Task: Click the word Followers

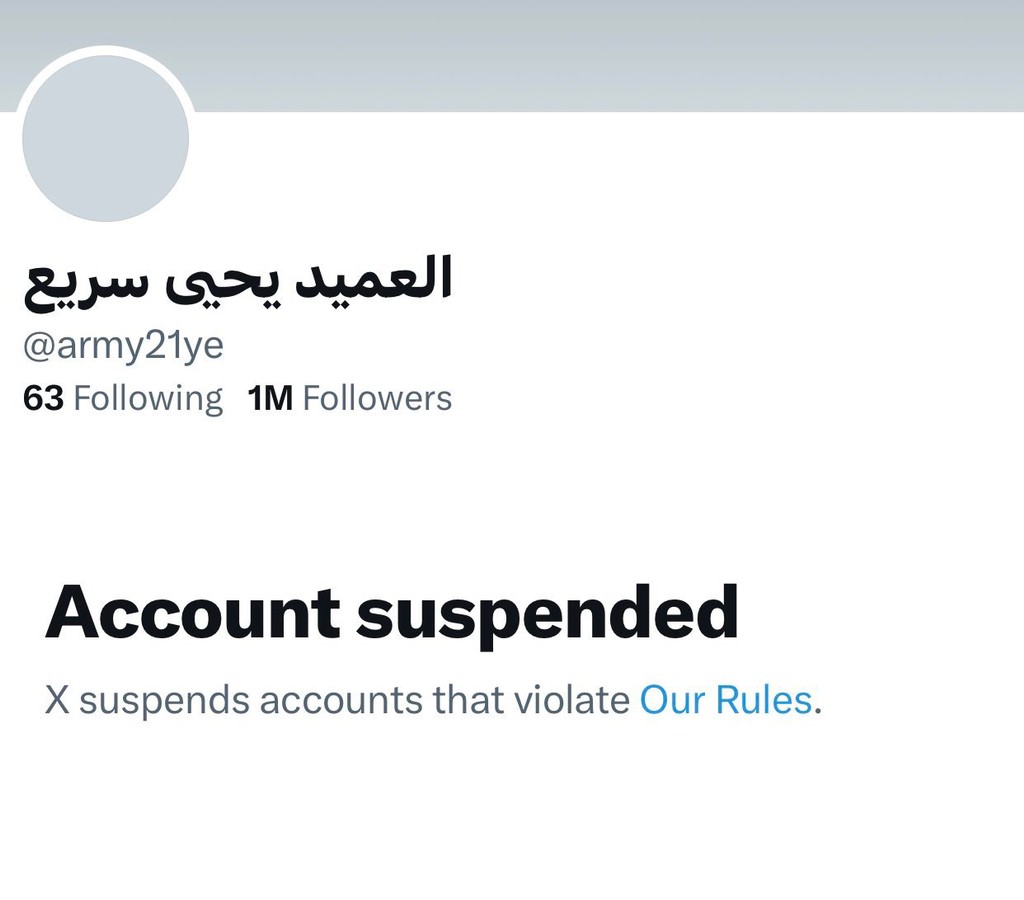Action: tap(377, 398)
